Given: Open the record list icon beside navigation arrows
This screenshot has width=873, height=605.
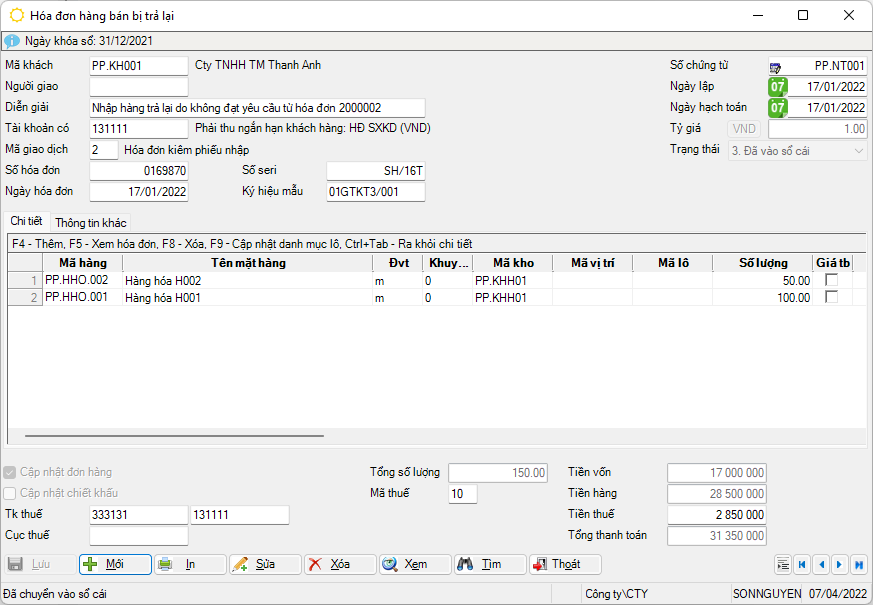Looking at the screenshot, I should 782,565.
